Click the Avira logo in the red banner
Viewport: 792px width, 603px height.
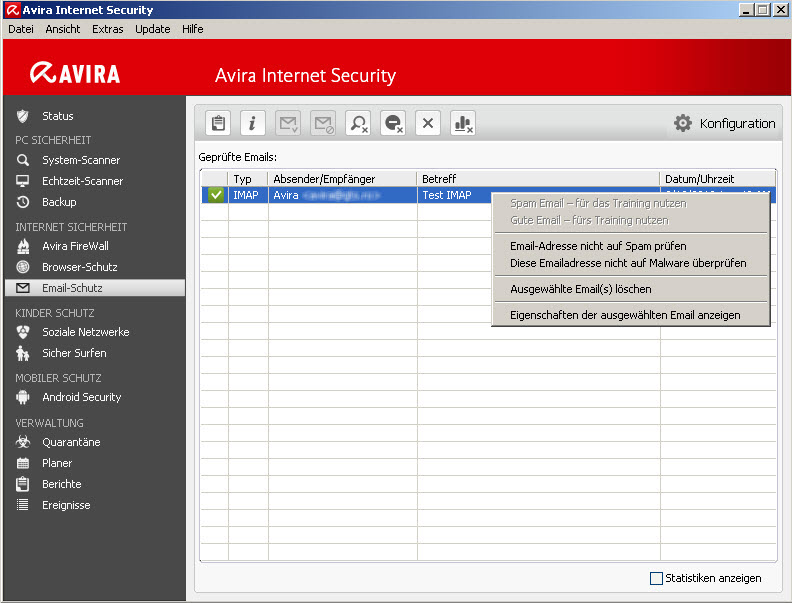pos(75,73)
